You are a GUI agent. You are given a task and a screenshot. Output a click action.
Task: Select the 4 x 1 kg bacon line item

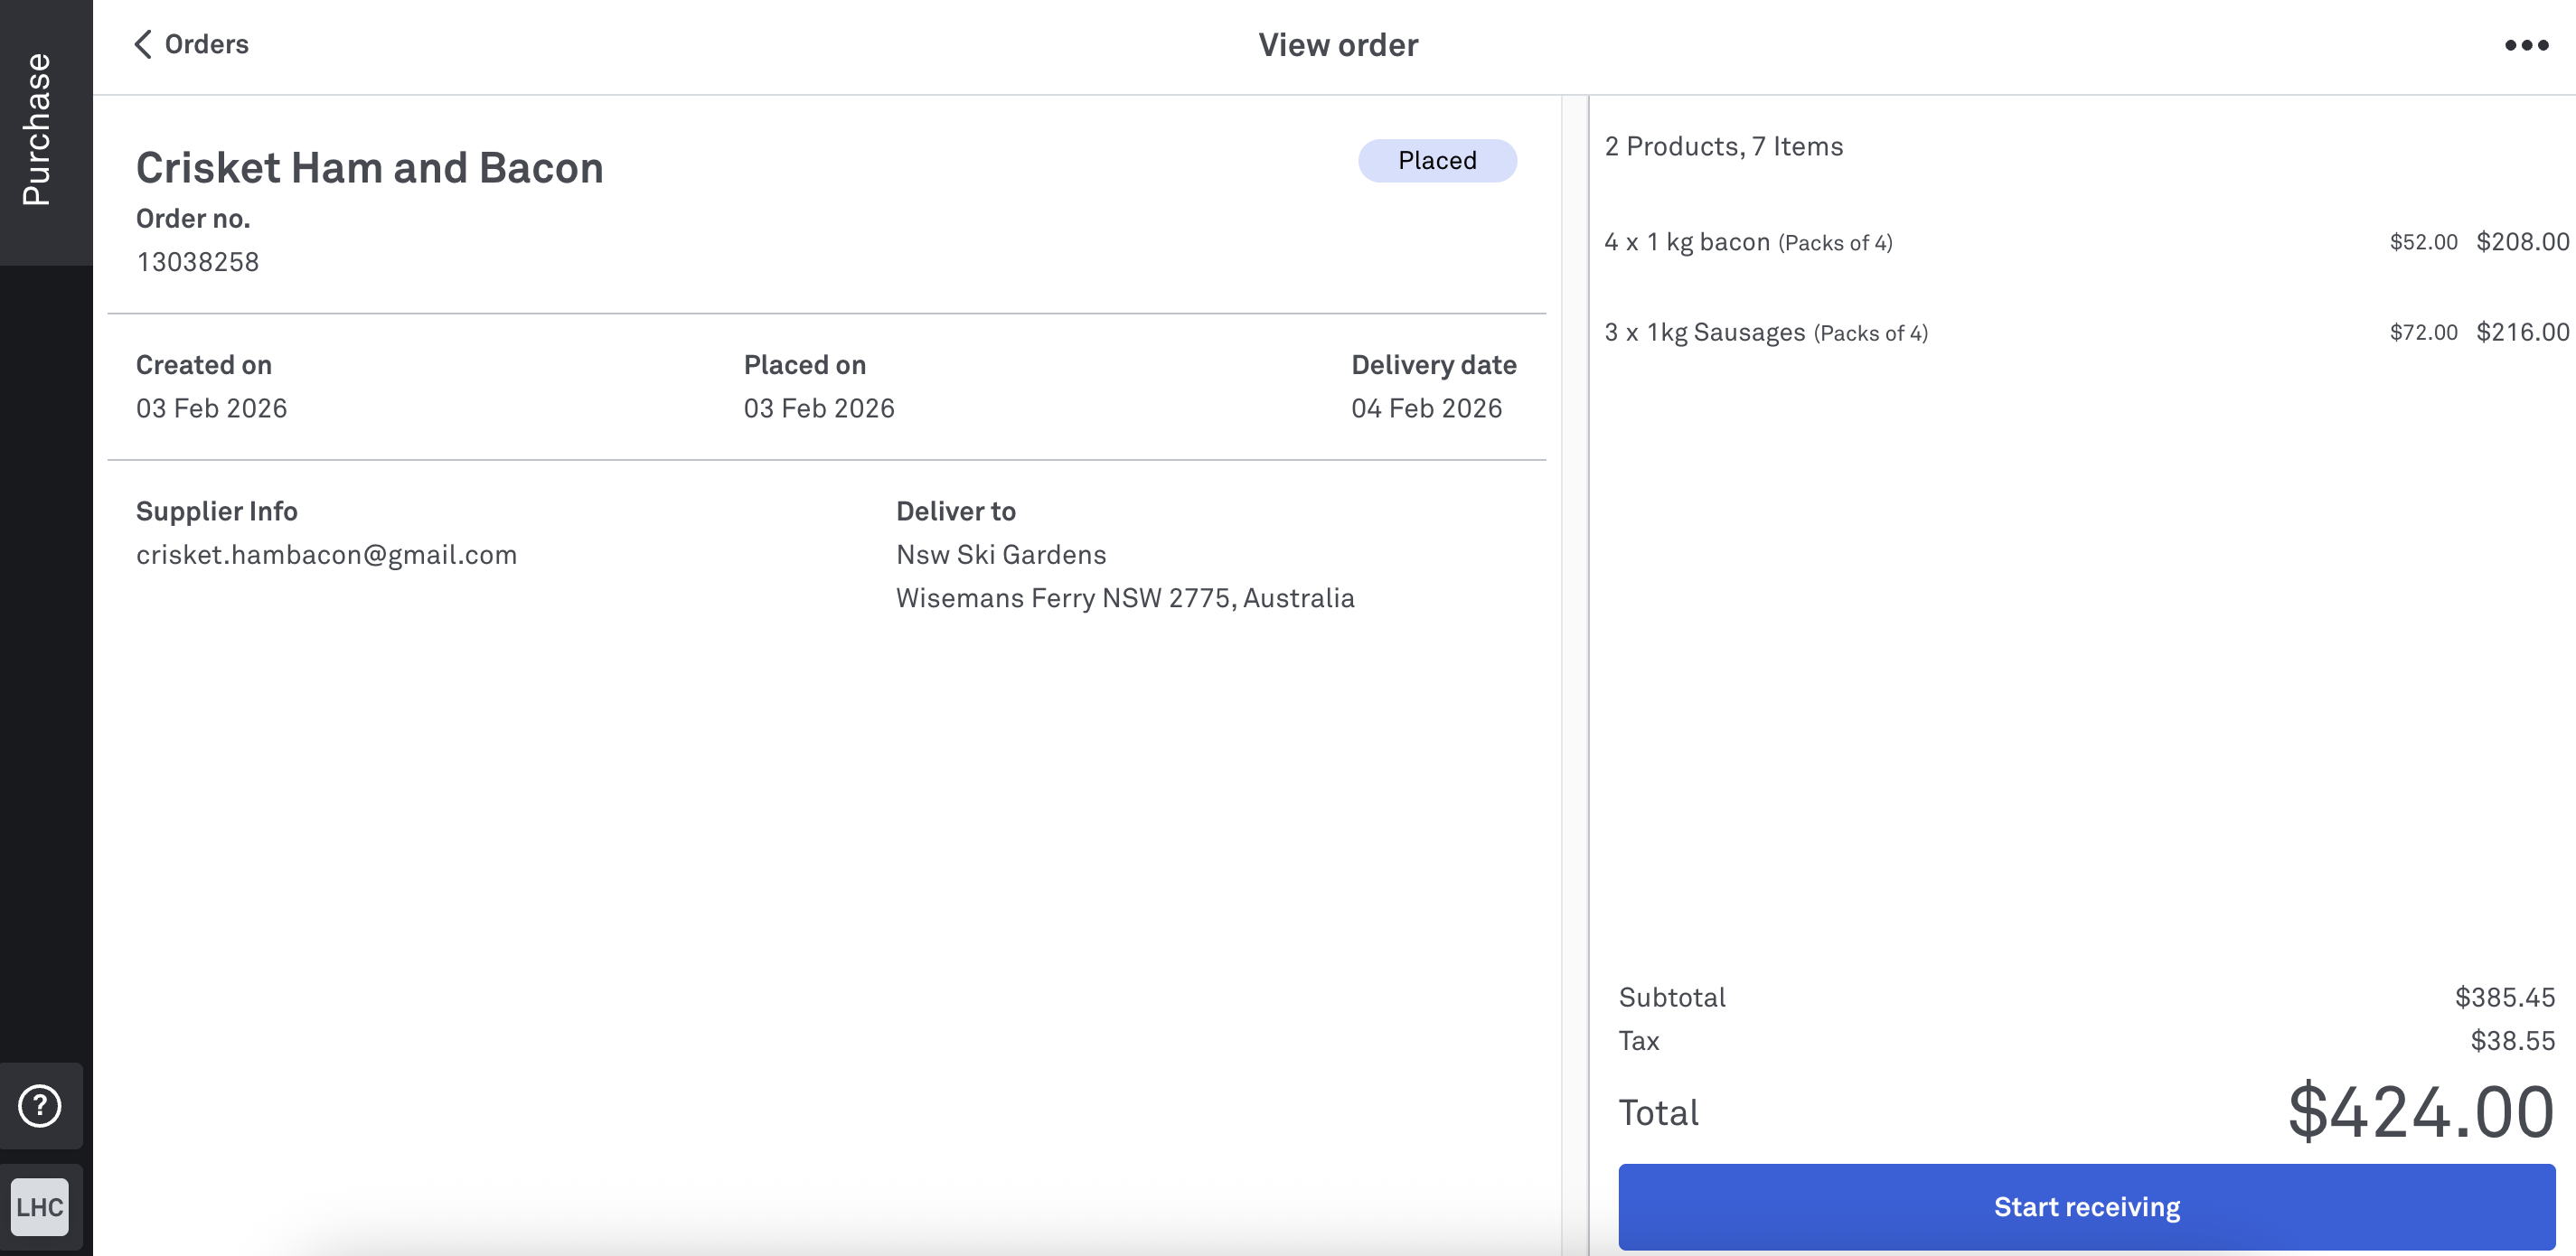(2086, 242)
